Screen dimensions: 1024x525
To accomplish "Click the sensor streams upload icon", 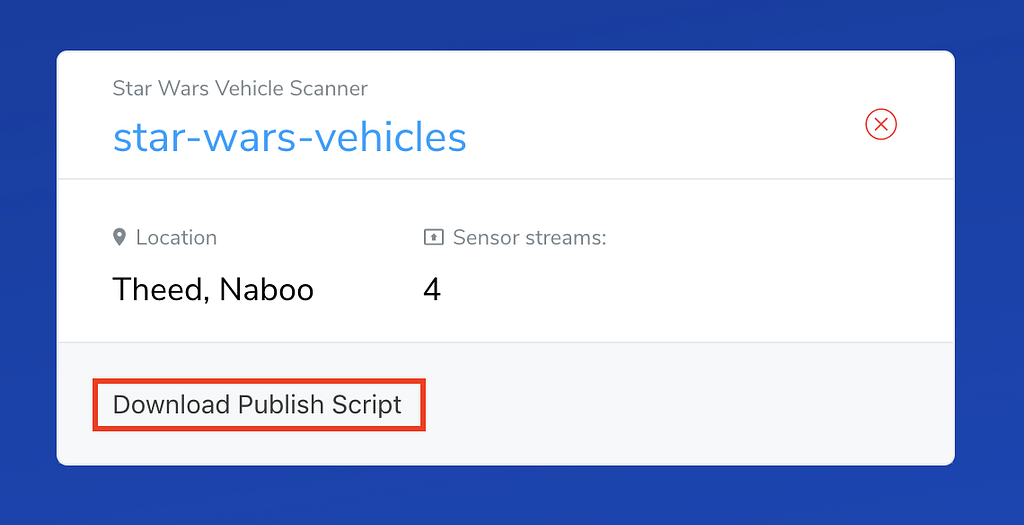I will 434,237.
